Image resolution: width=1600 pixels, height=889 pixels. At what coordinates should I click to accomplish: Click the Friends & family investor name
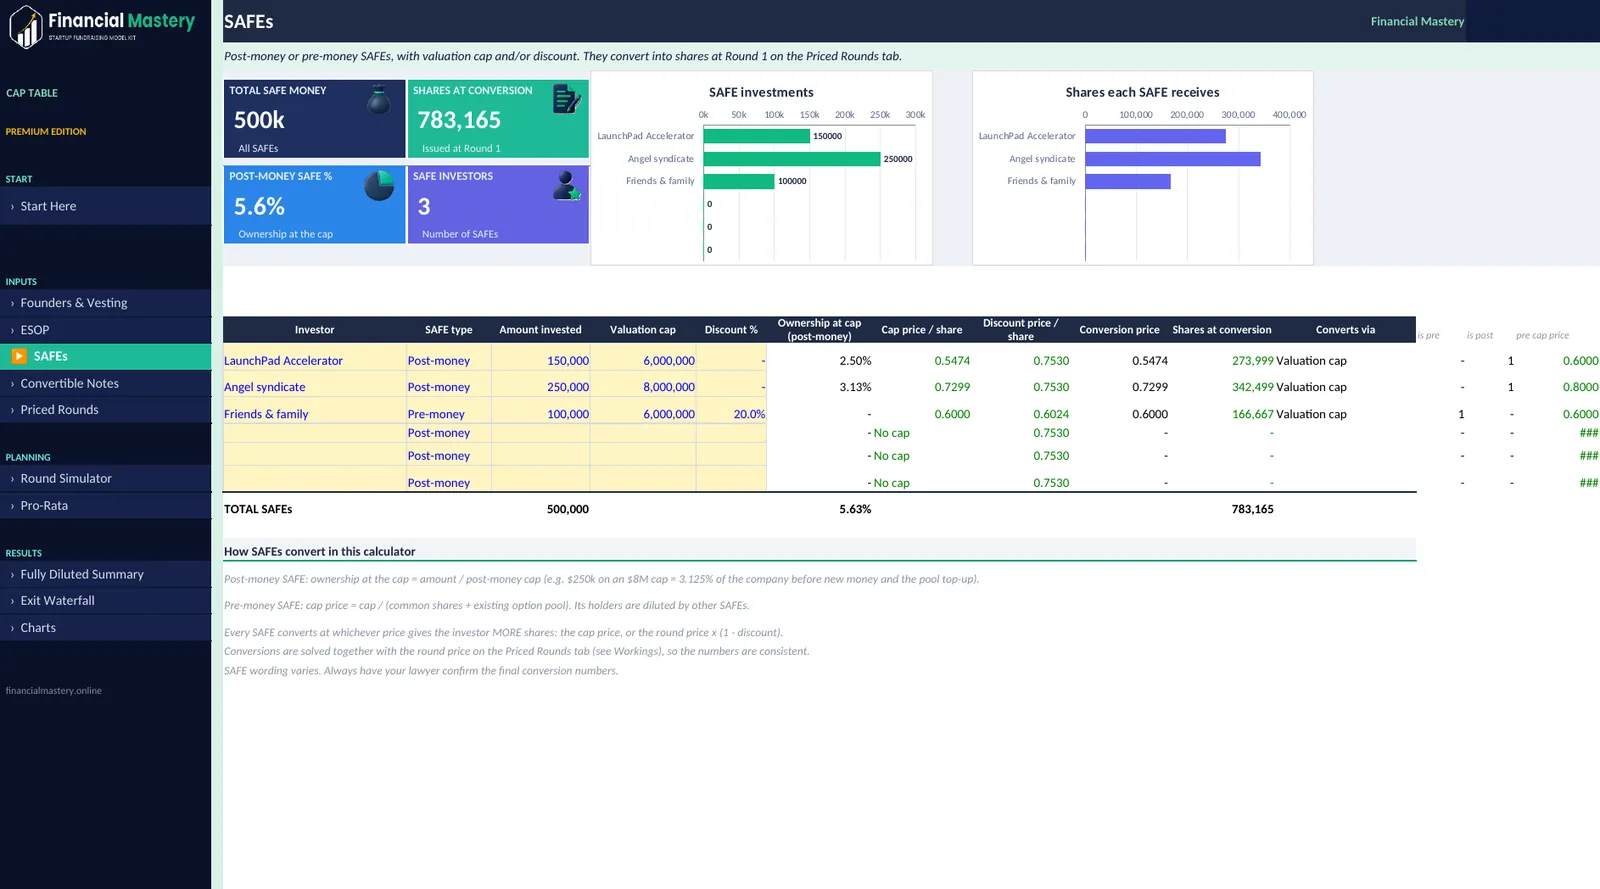pos(266,414)
